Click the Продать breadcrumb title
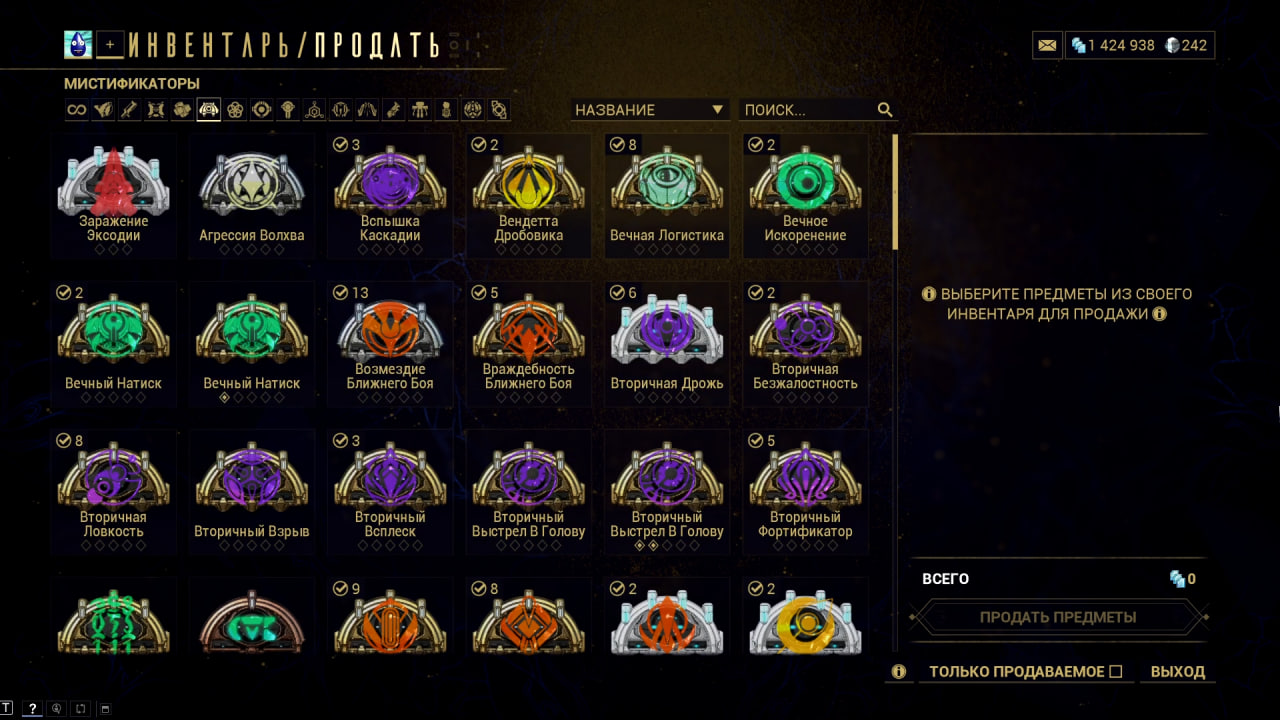The width and height of the screenshot is (1280, 720). click(x=377, y=45)
